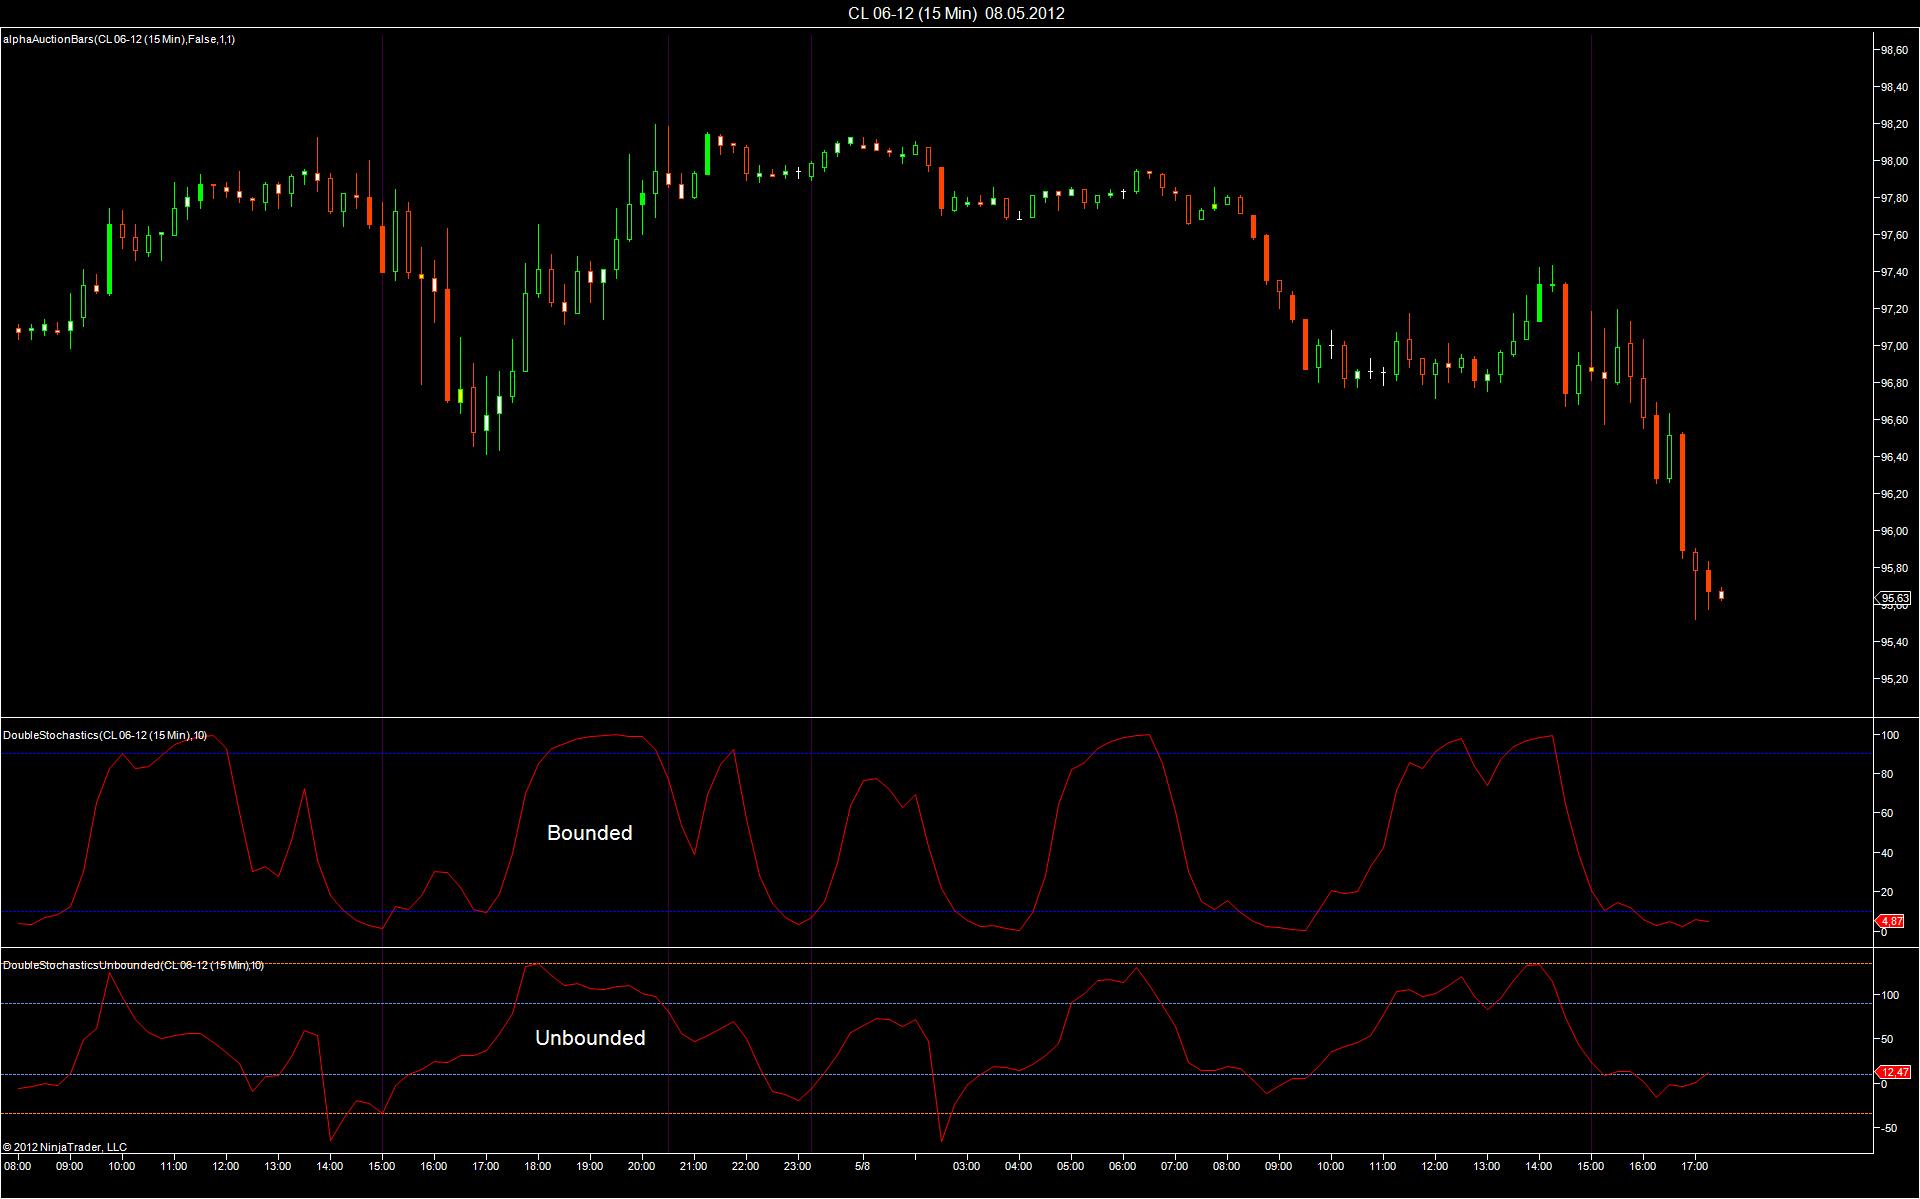The width and height of the screenshot is (1920, 1199).
Task: Click the 97,00 price axis label
Action: 1895,346
